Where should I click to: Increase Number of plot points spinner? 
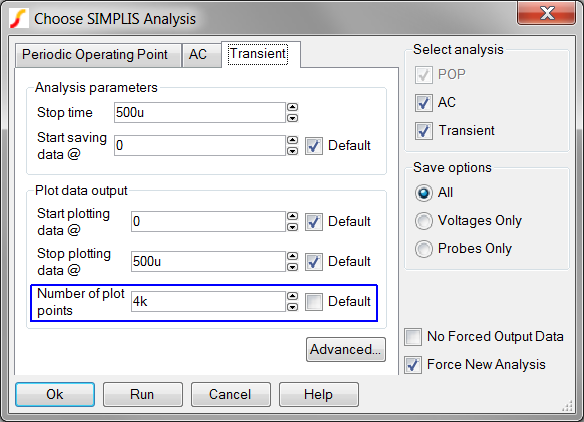[x=293, y=296]
